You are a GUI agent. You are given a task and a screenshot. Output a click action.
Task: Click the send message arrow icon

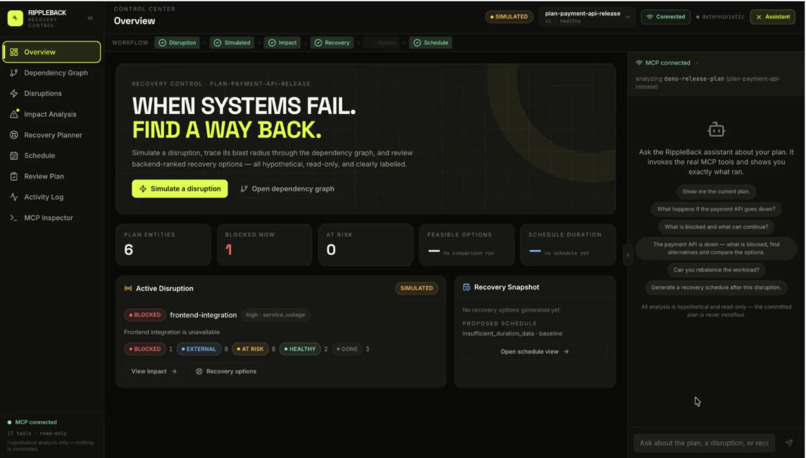click(x=789, y=443)
